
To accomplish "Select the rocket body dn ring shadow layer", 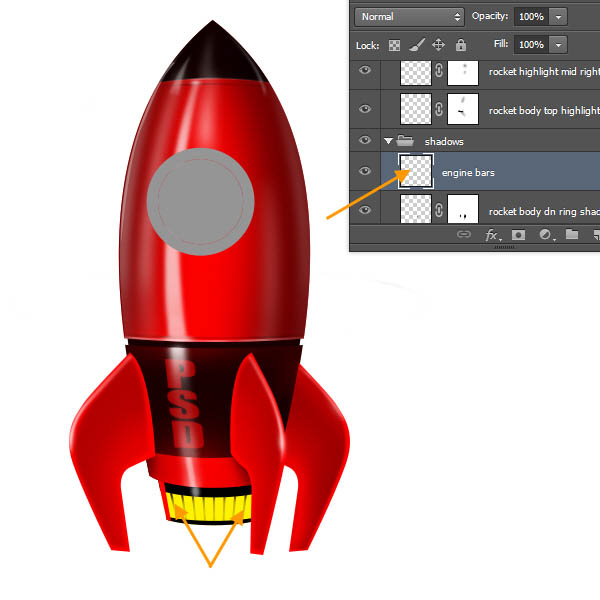I will (x=540, y=211).
